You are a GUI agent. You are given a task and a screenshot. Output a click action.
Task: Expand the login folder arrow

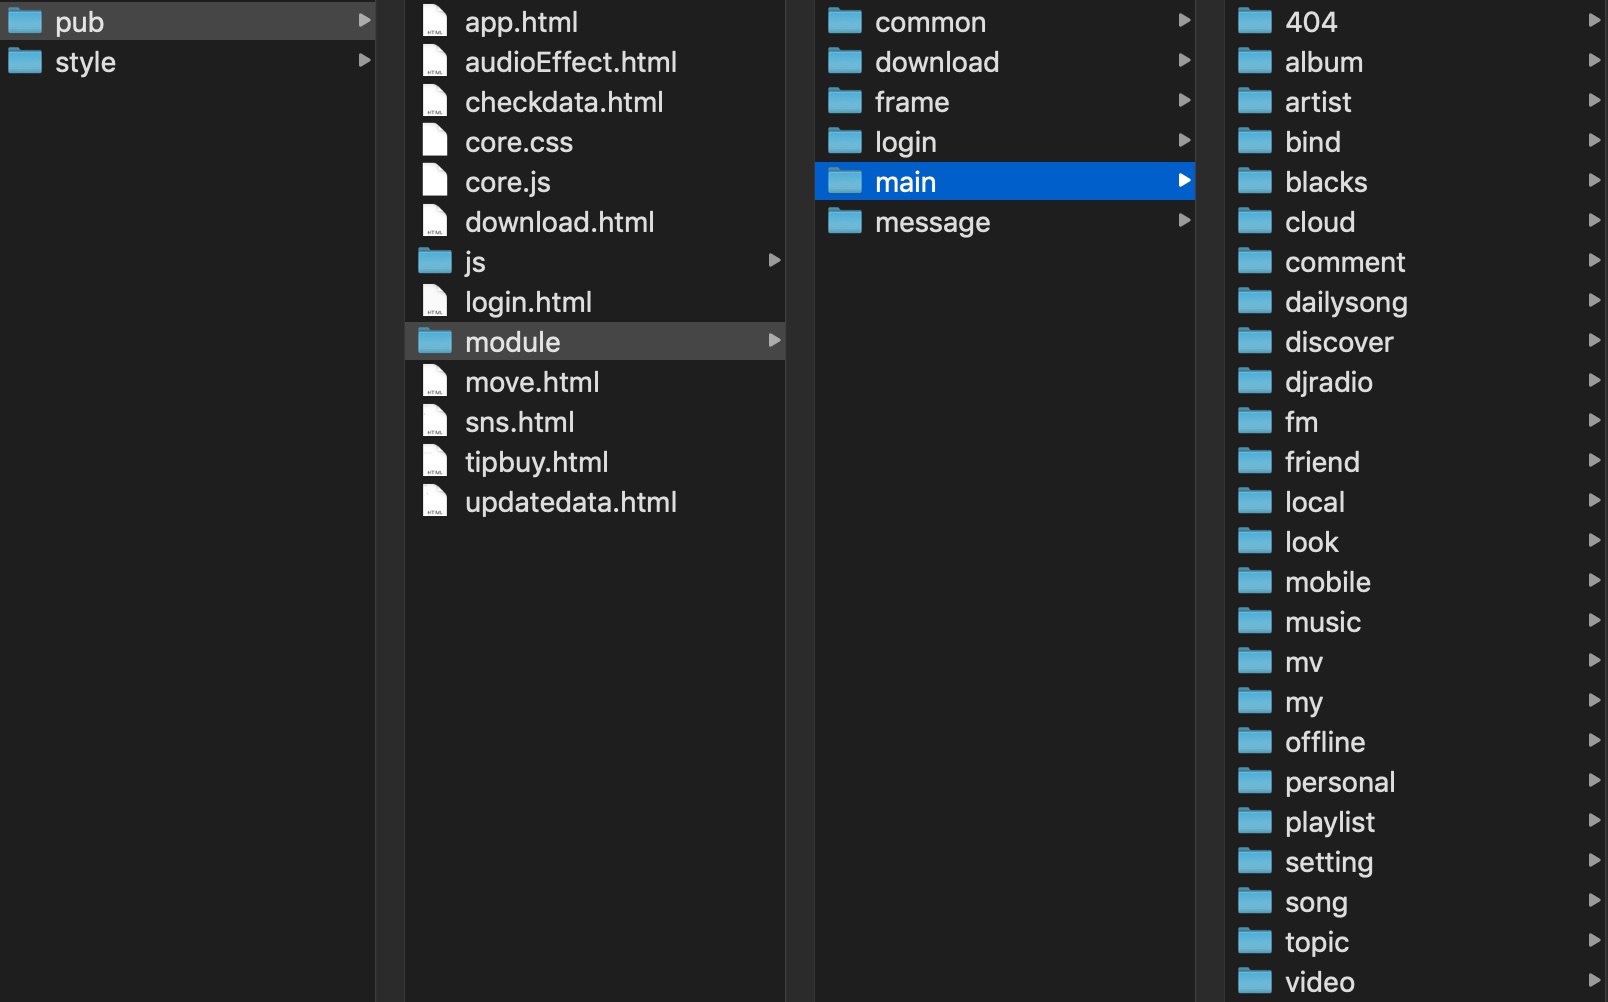(1184, 141)
